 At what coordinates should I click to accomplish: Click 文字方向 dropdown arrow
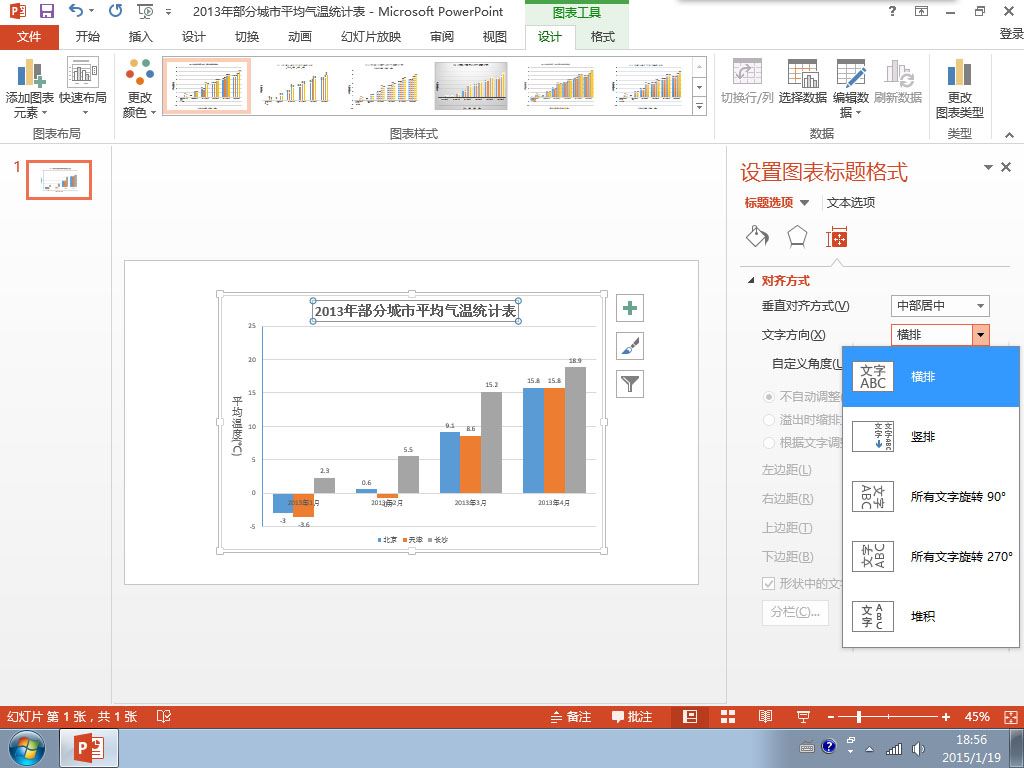(x=980, y=335)
